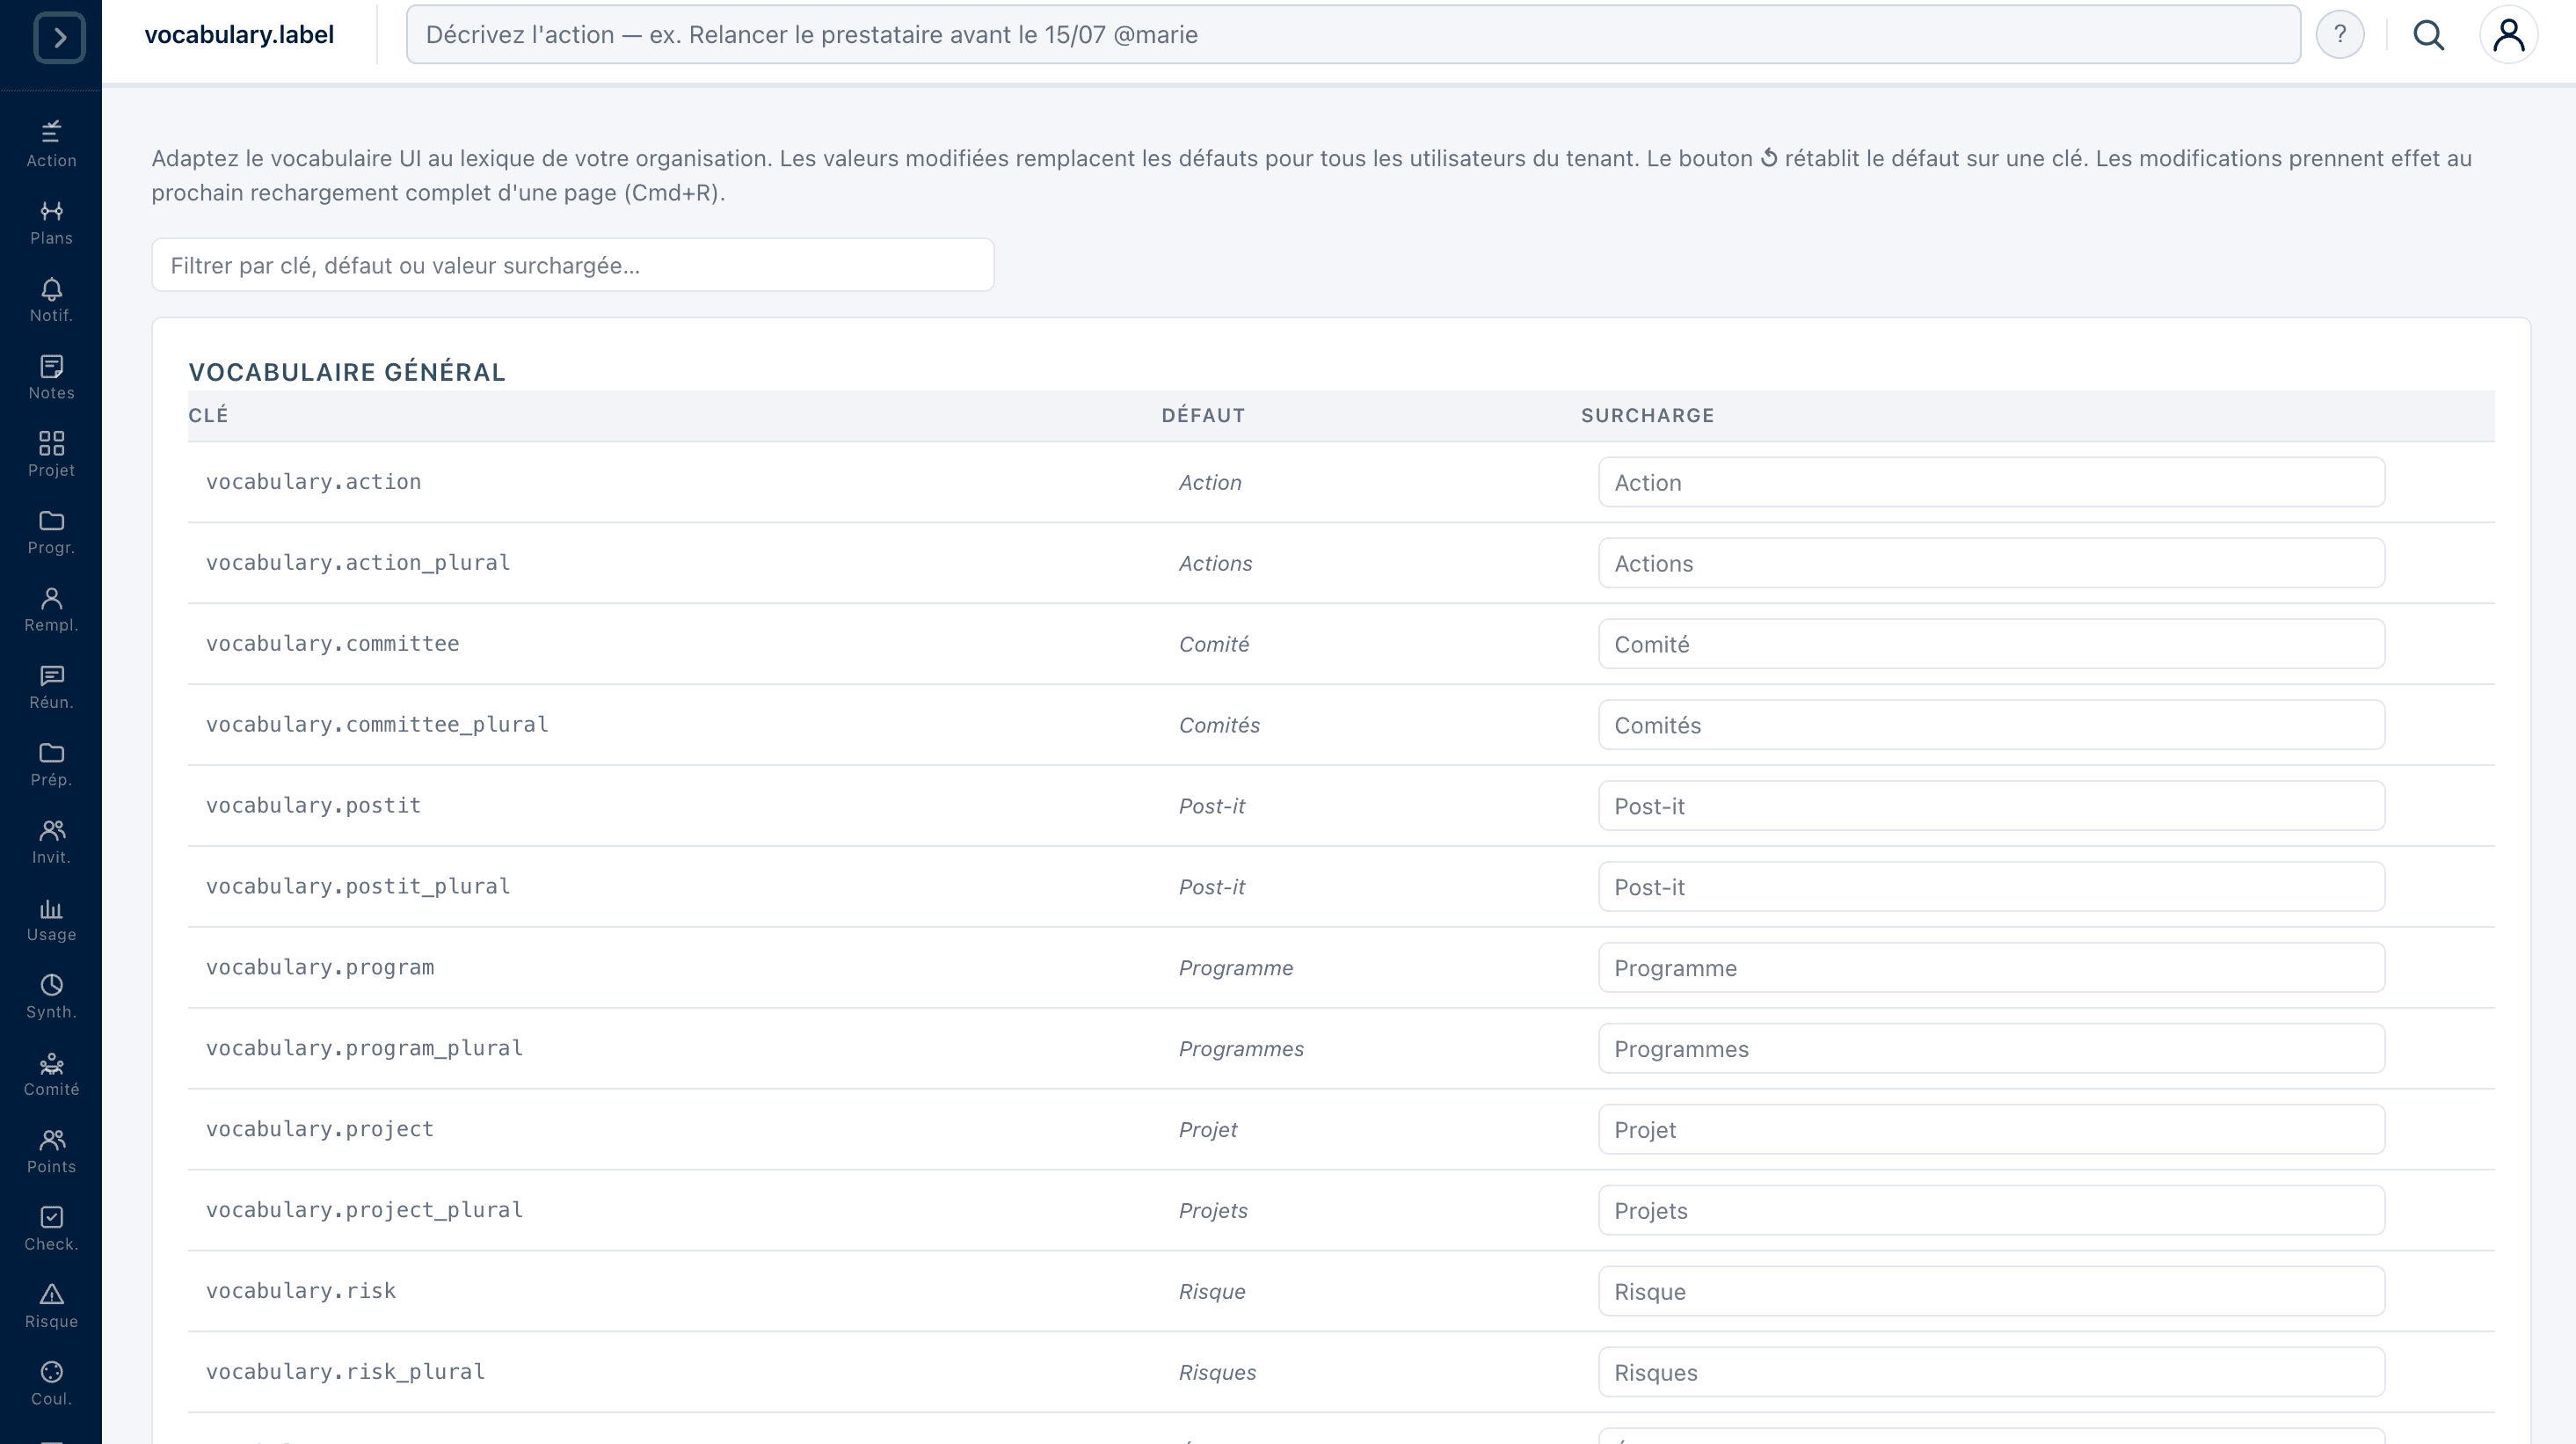
Task: Click the default value "Comité"
Action: (x=1214, y=645)
